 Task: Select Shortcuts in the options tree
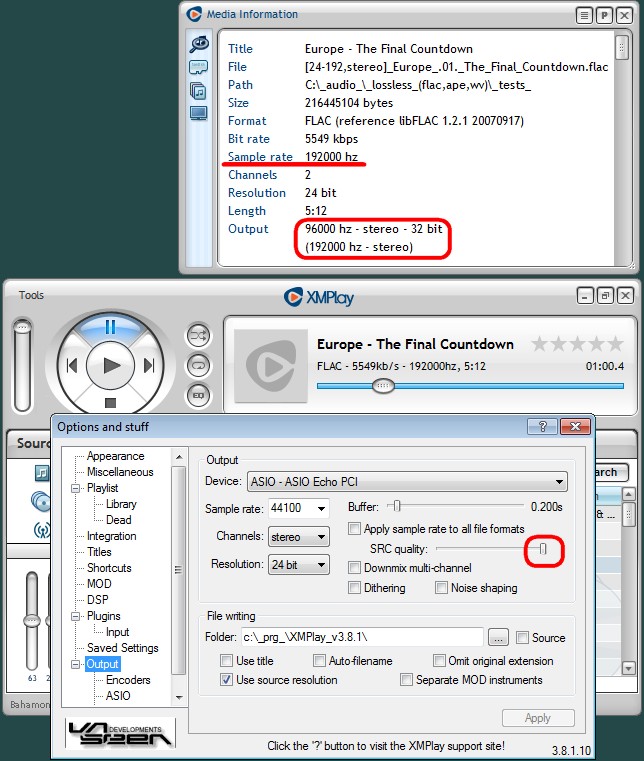(x=109, y=567)
